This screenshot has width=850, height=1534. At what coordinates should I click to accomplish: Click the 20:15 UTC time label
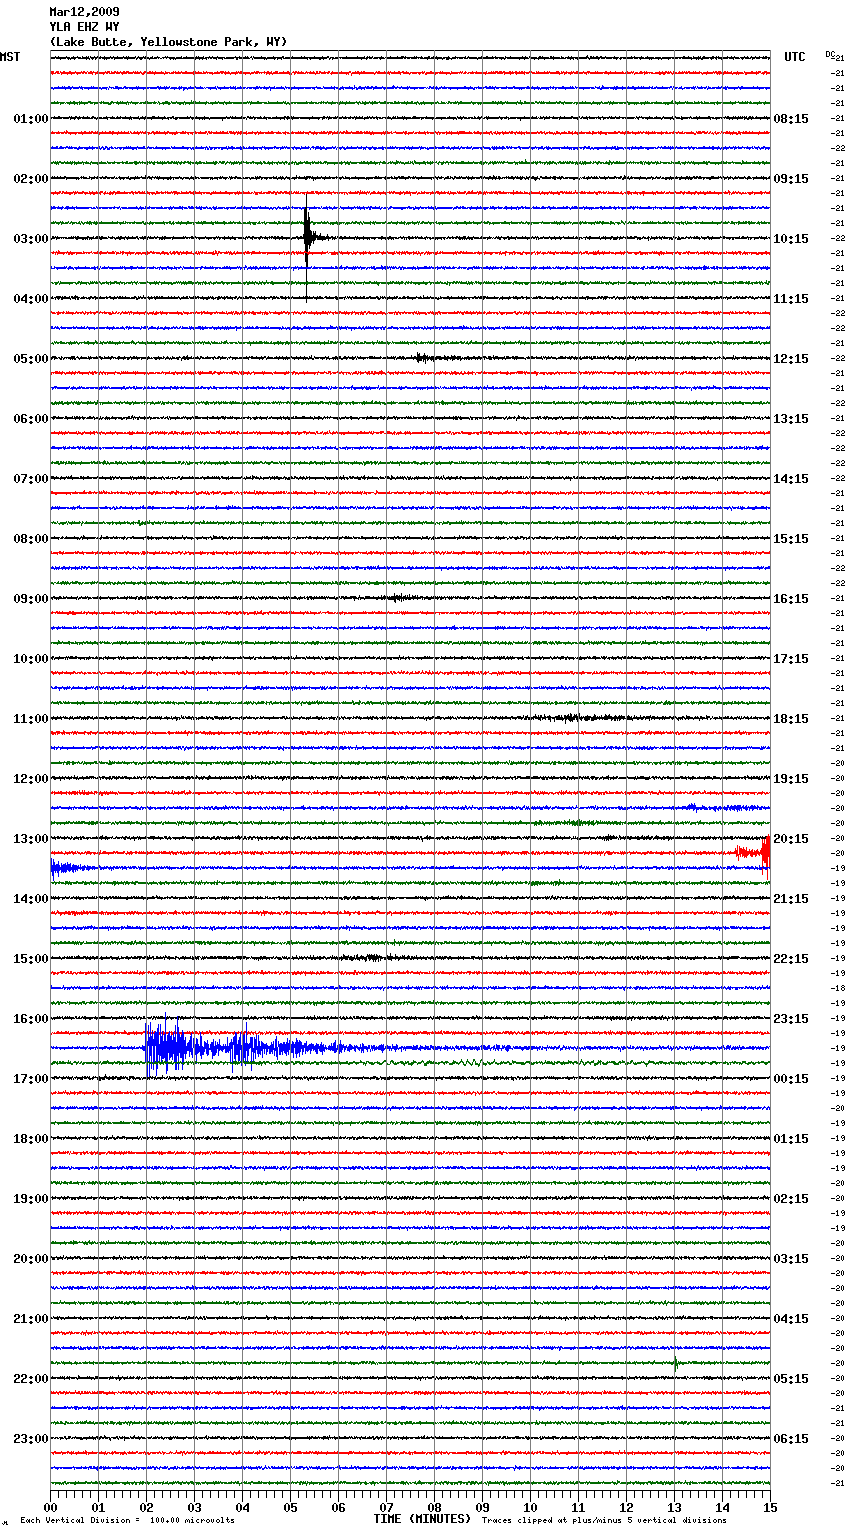click(791, 839)
